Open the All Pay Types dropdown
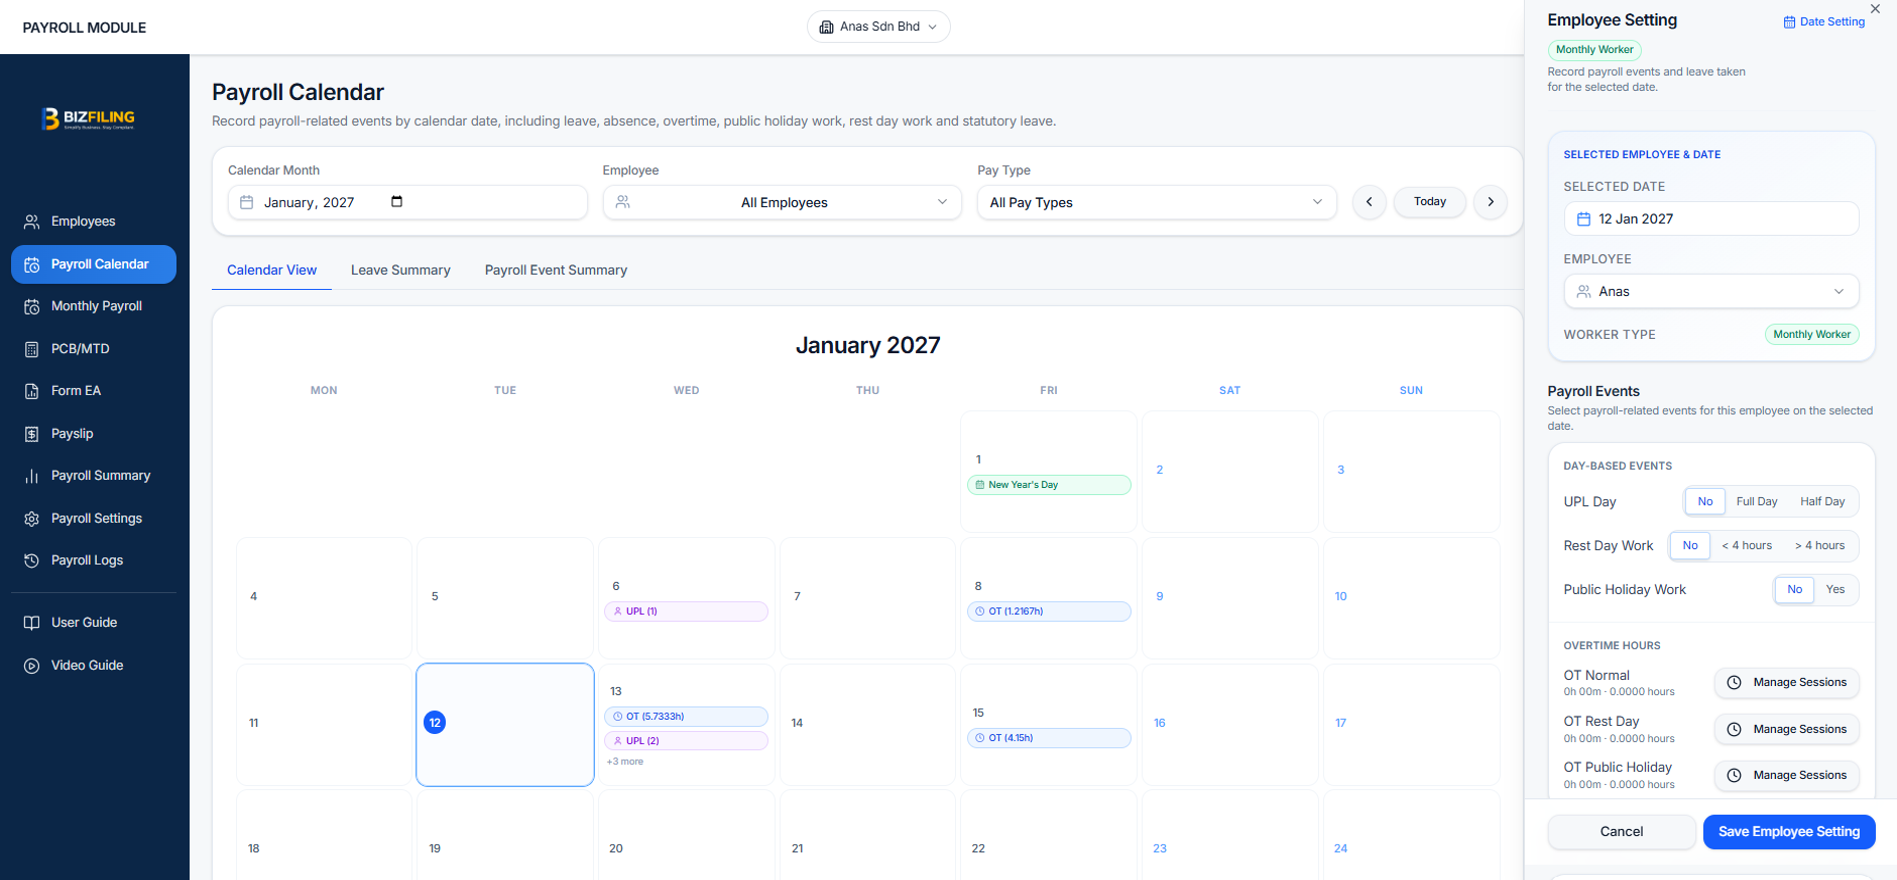 (1156, 202)
